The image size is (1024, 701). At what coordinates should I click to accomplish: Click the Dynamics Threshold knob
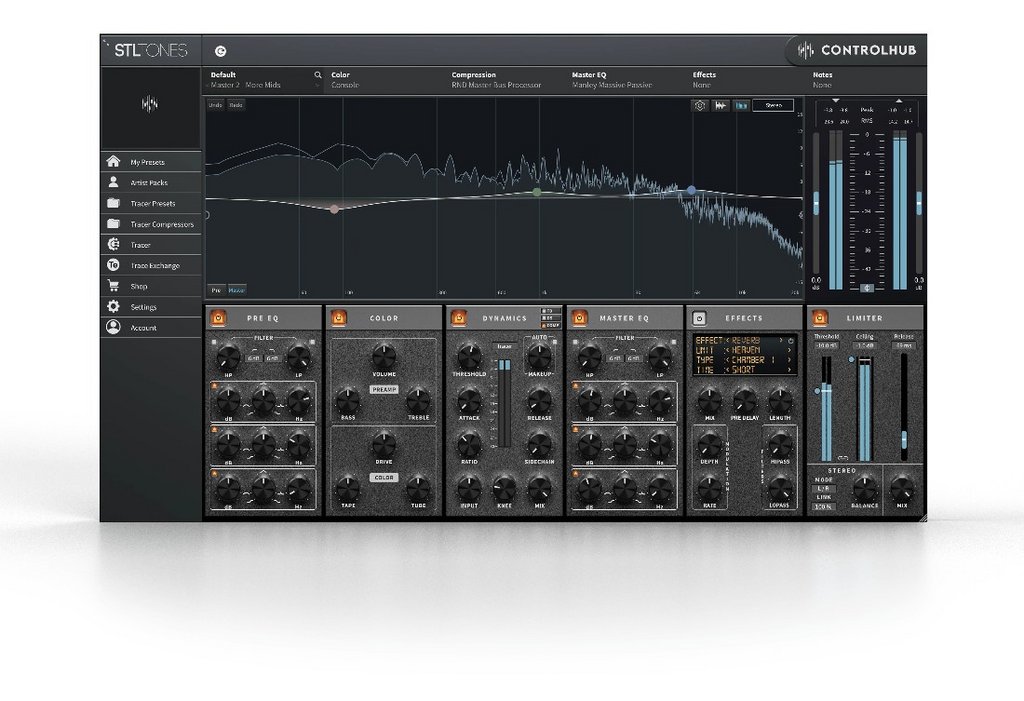click(469, 357)
